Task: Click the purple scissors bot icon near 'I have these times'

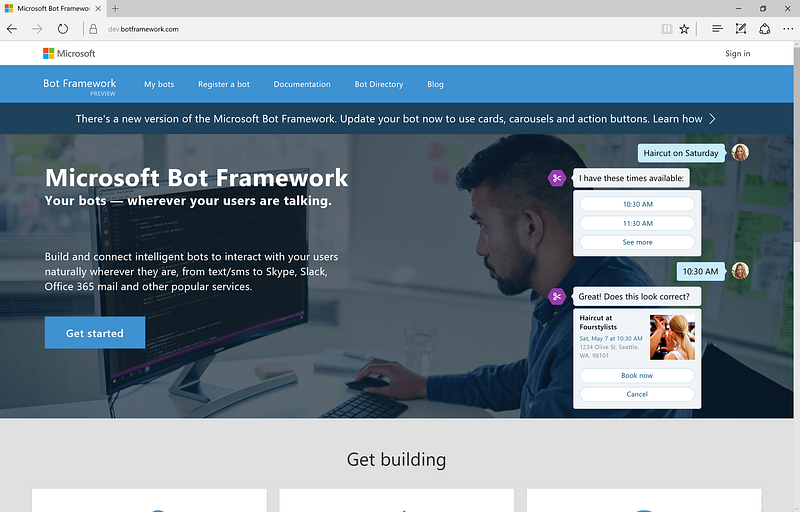Action: pos(557,178)
